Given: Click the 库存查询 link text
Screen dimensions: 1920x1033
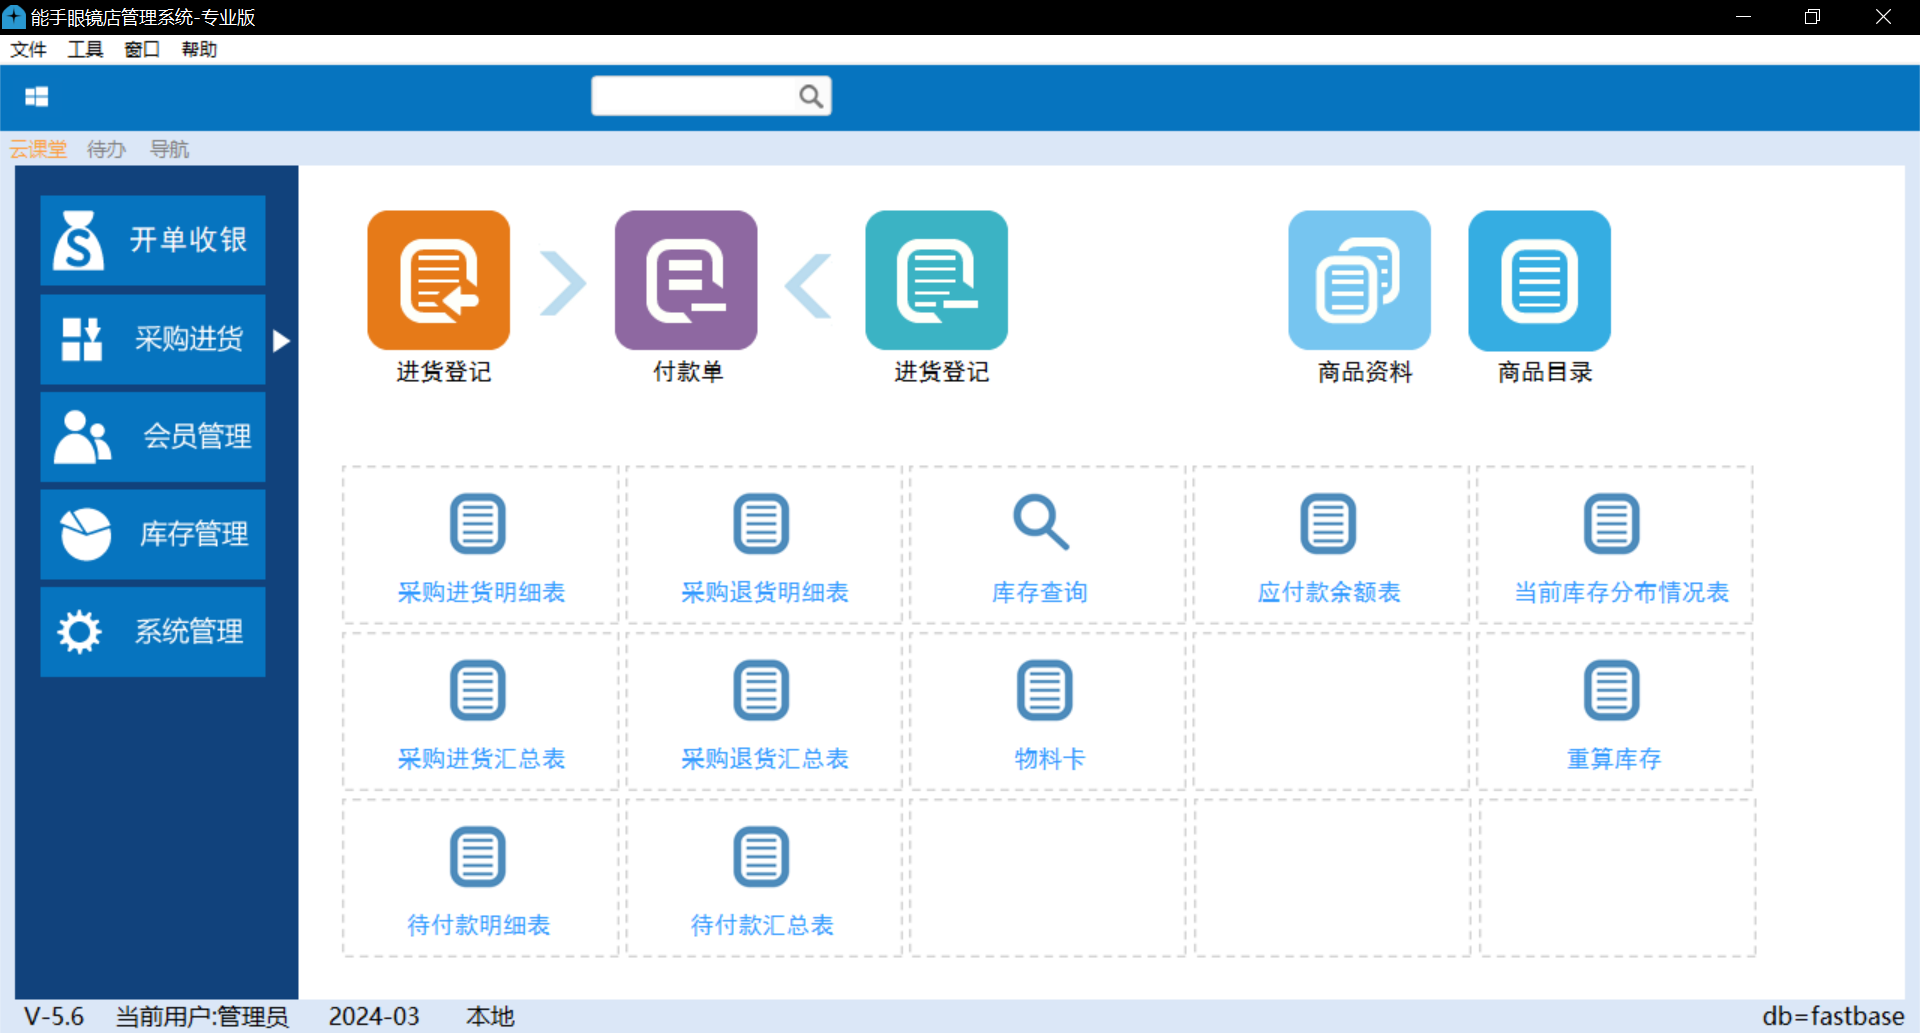Looking at the screenshot, I should 1040,592.
